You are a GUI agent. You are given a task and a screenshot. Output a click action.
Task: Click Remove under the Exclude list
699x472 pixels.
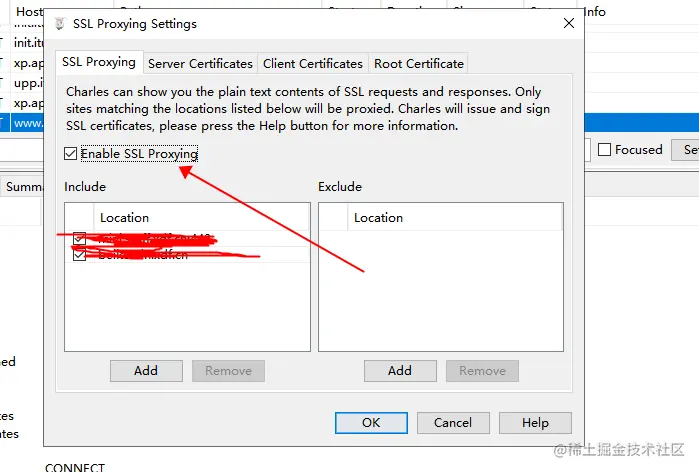pos(482,371)
